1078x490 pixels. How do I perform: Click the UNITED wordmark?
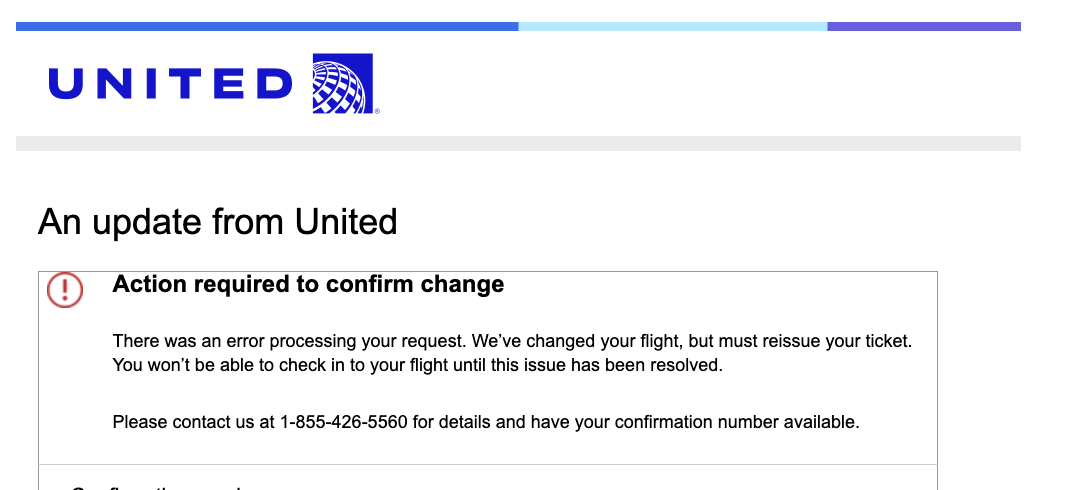(170, 84)
